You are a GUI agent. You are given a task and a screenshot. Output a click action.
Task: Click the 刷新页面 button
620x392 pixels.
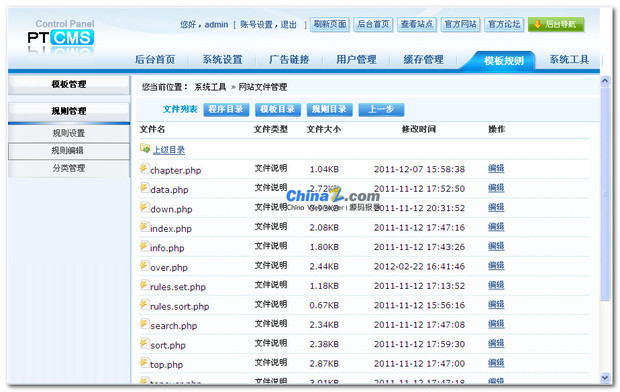point(330,25)
